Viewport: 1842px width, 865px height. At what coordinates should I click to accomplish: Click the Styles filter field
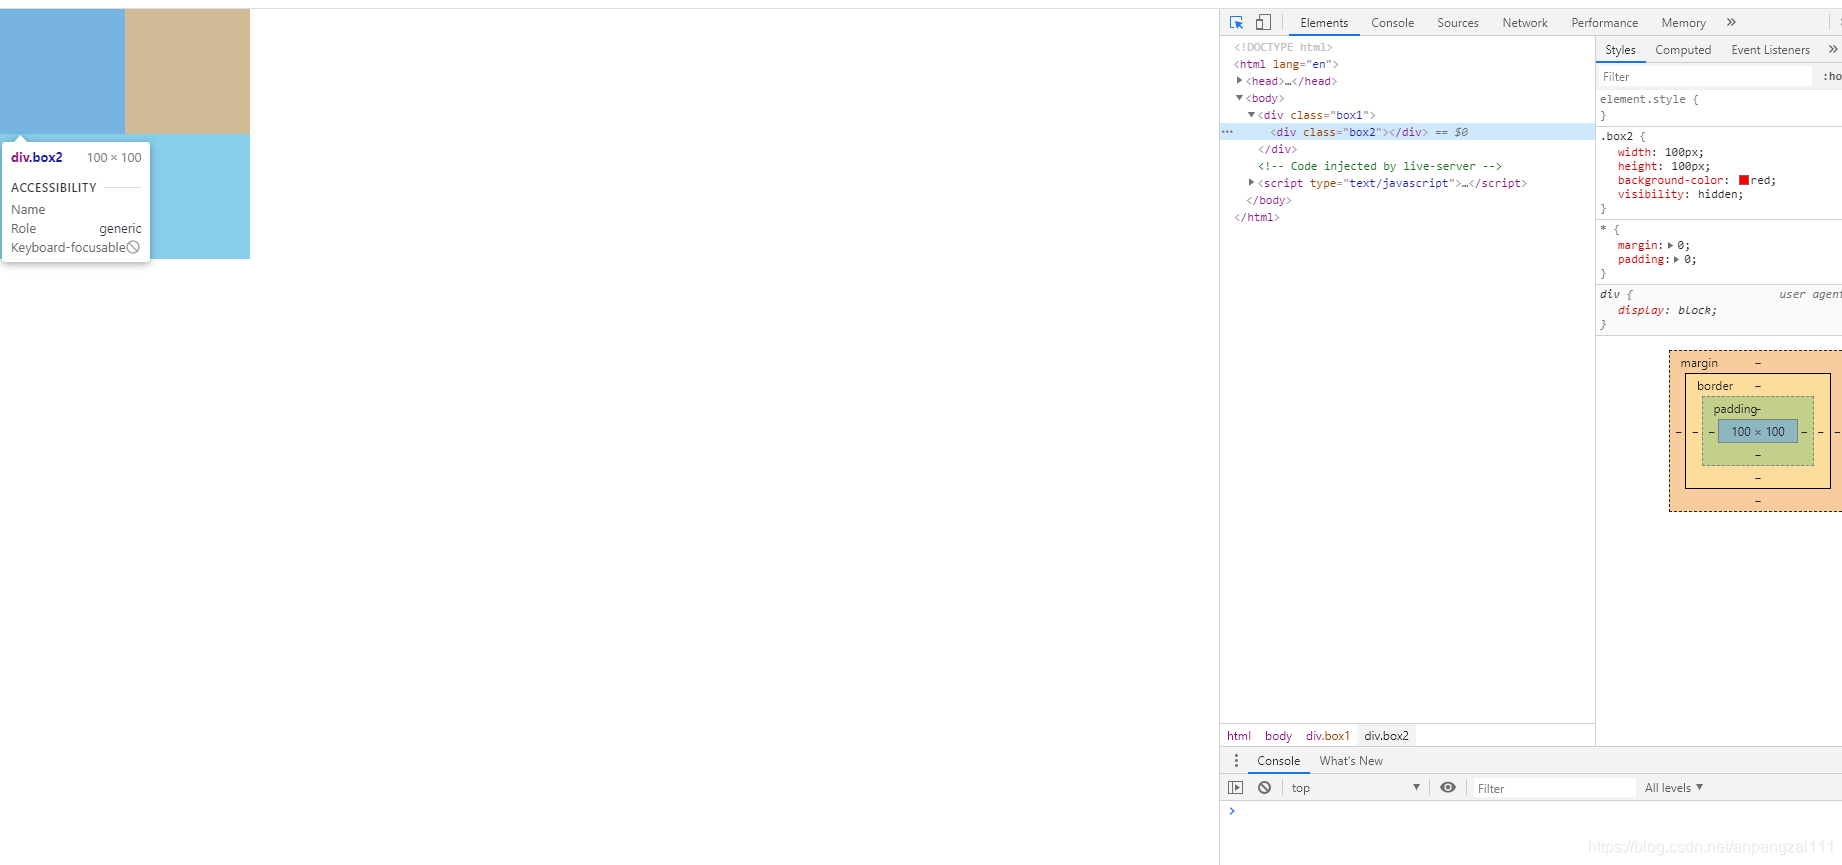(1704, 77)
